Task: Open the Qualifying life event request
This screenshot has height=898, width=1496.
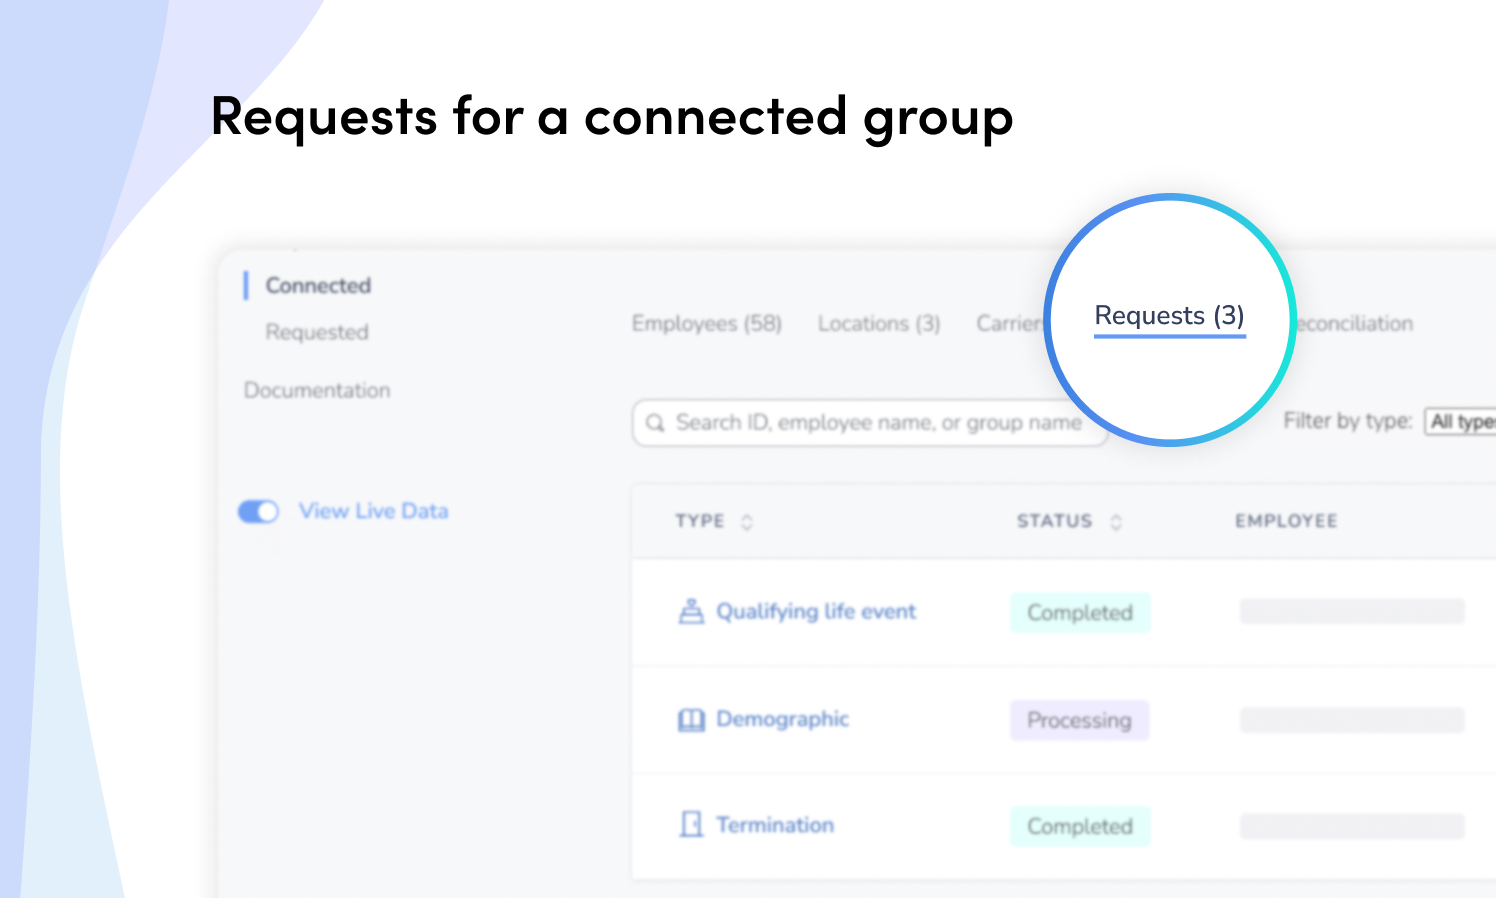Action: click(816, 612)
